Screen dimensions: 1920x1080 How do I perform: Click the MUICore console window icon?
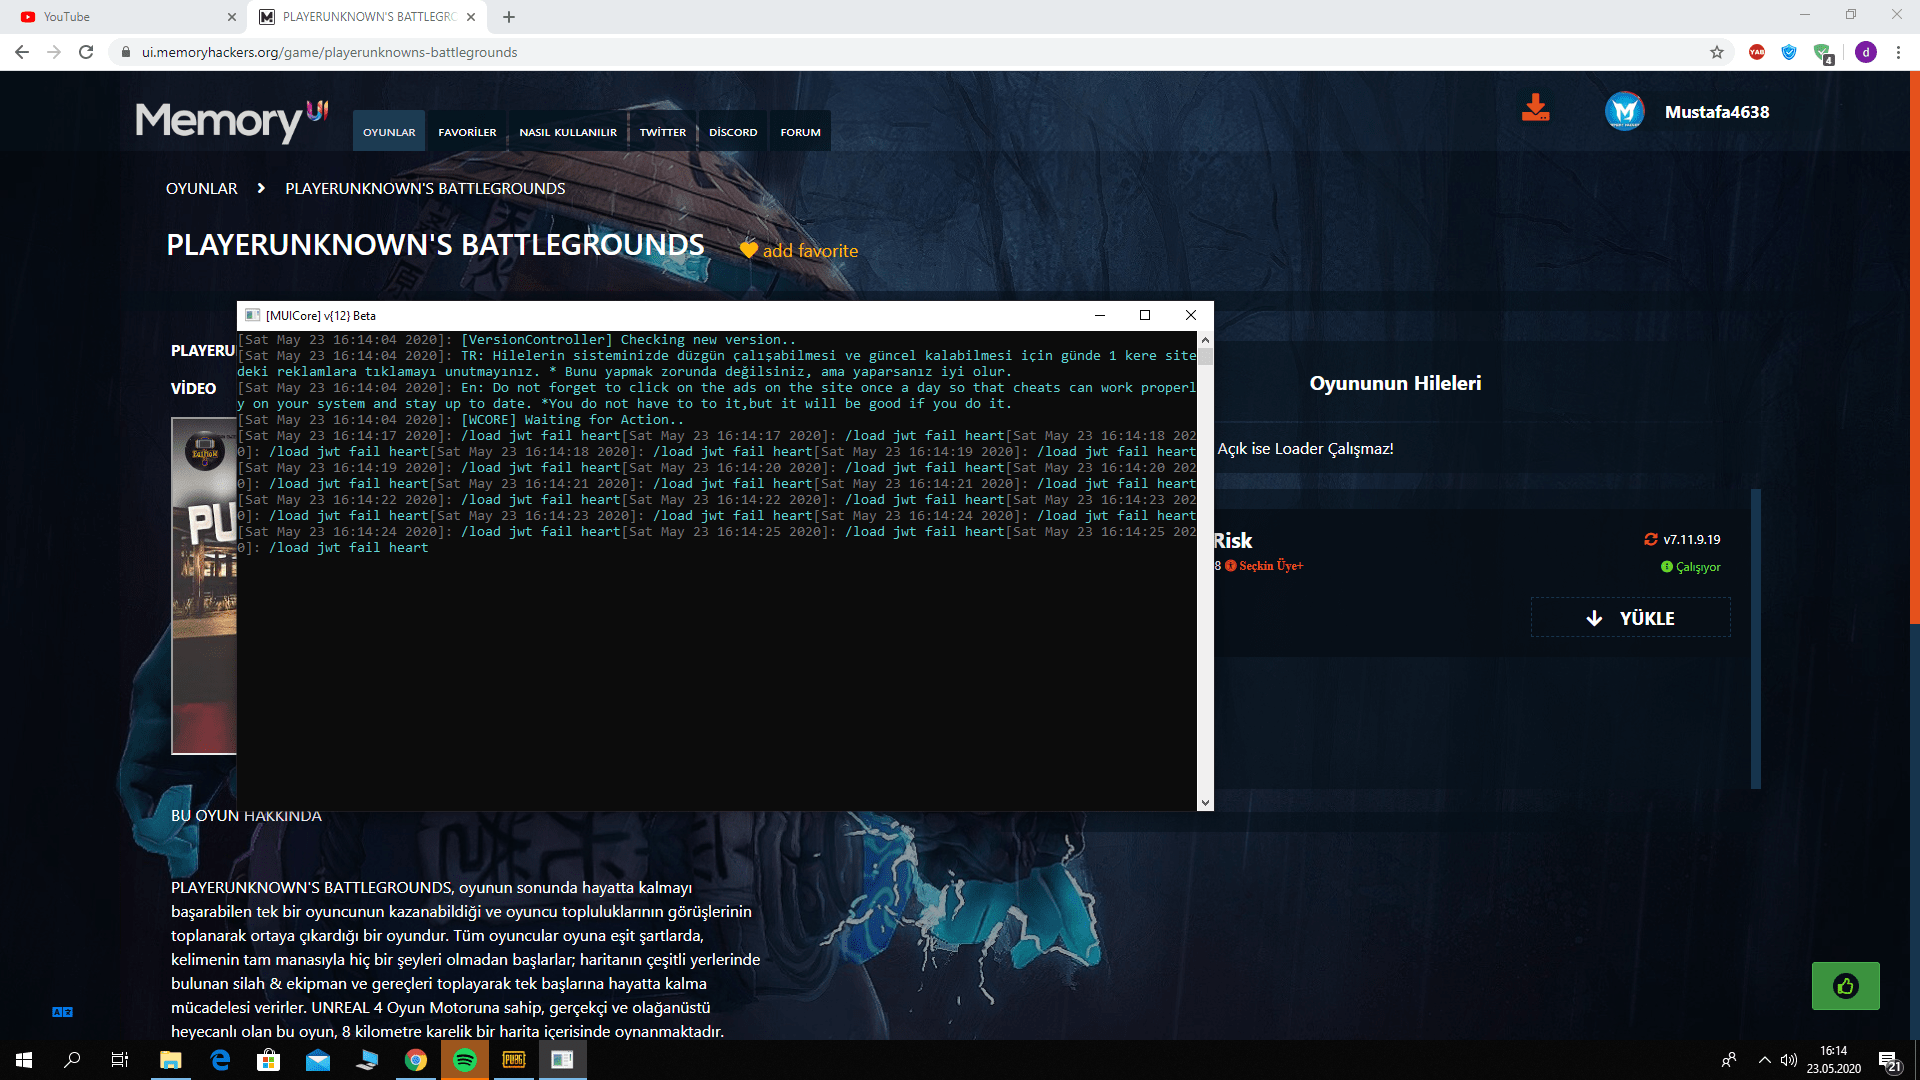coord(252,315)
